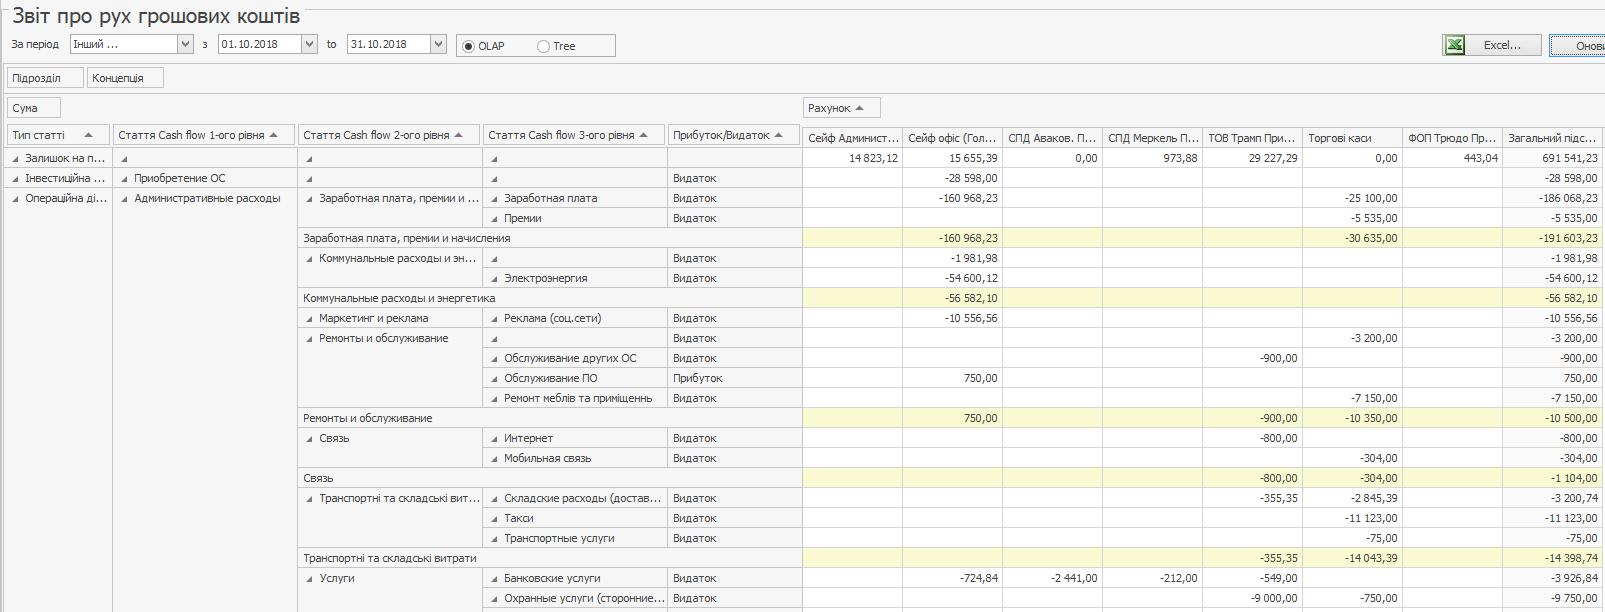The height and width of the screenshot is (612, 1605).
Task: Open the За період dropdown
Action: (x=185, y=44)
